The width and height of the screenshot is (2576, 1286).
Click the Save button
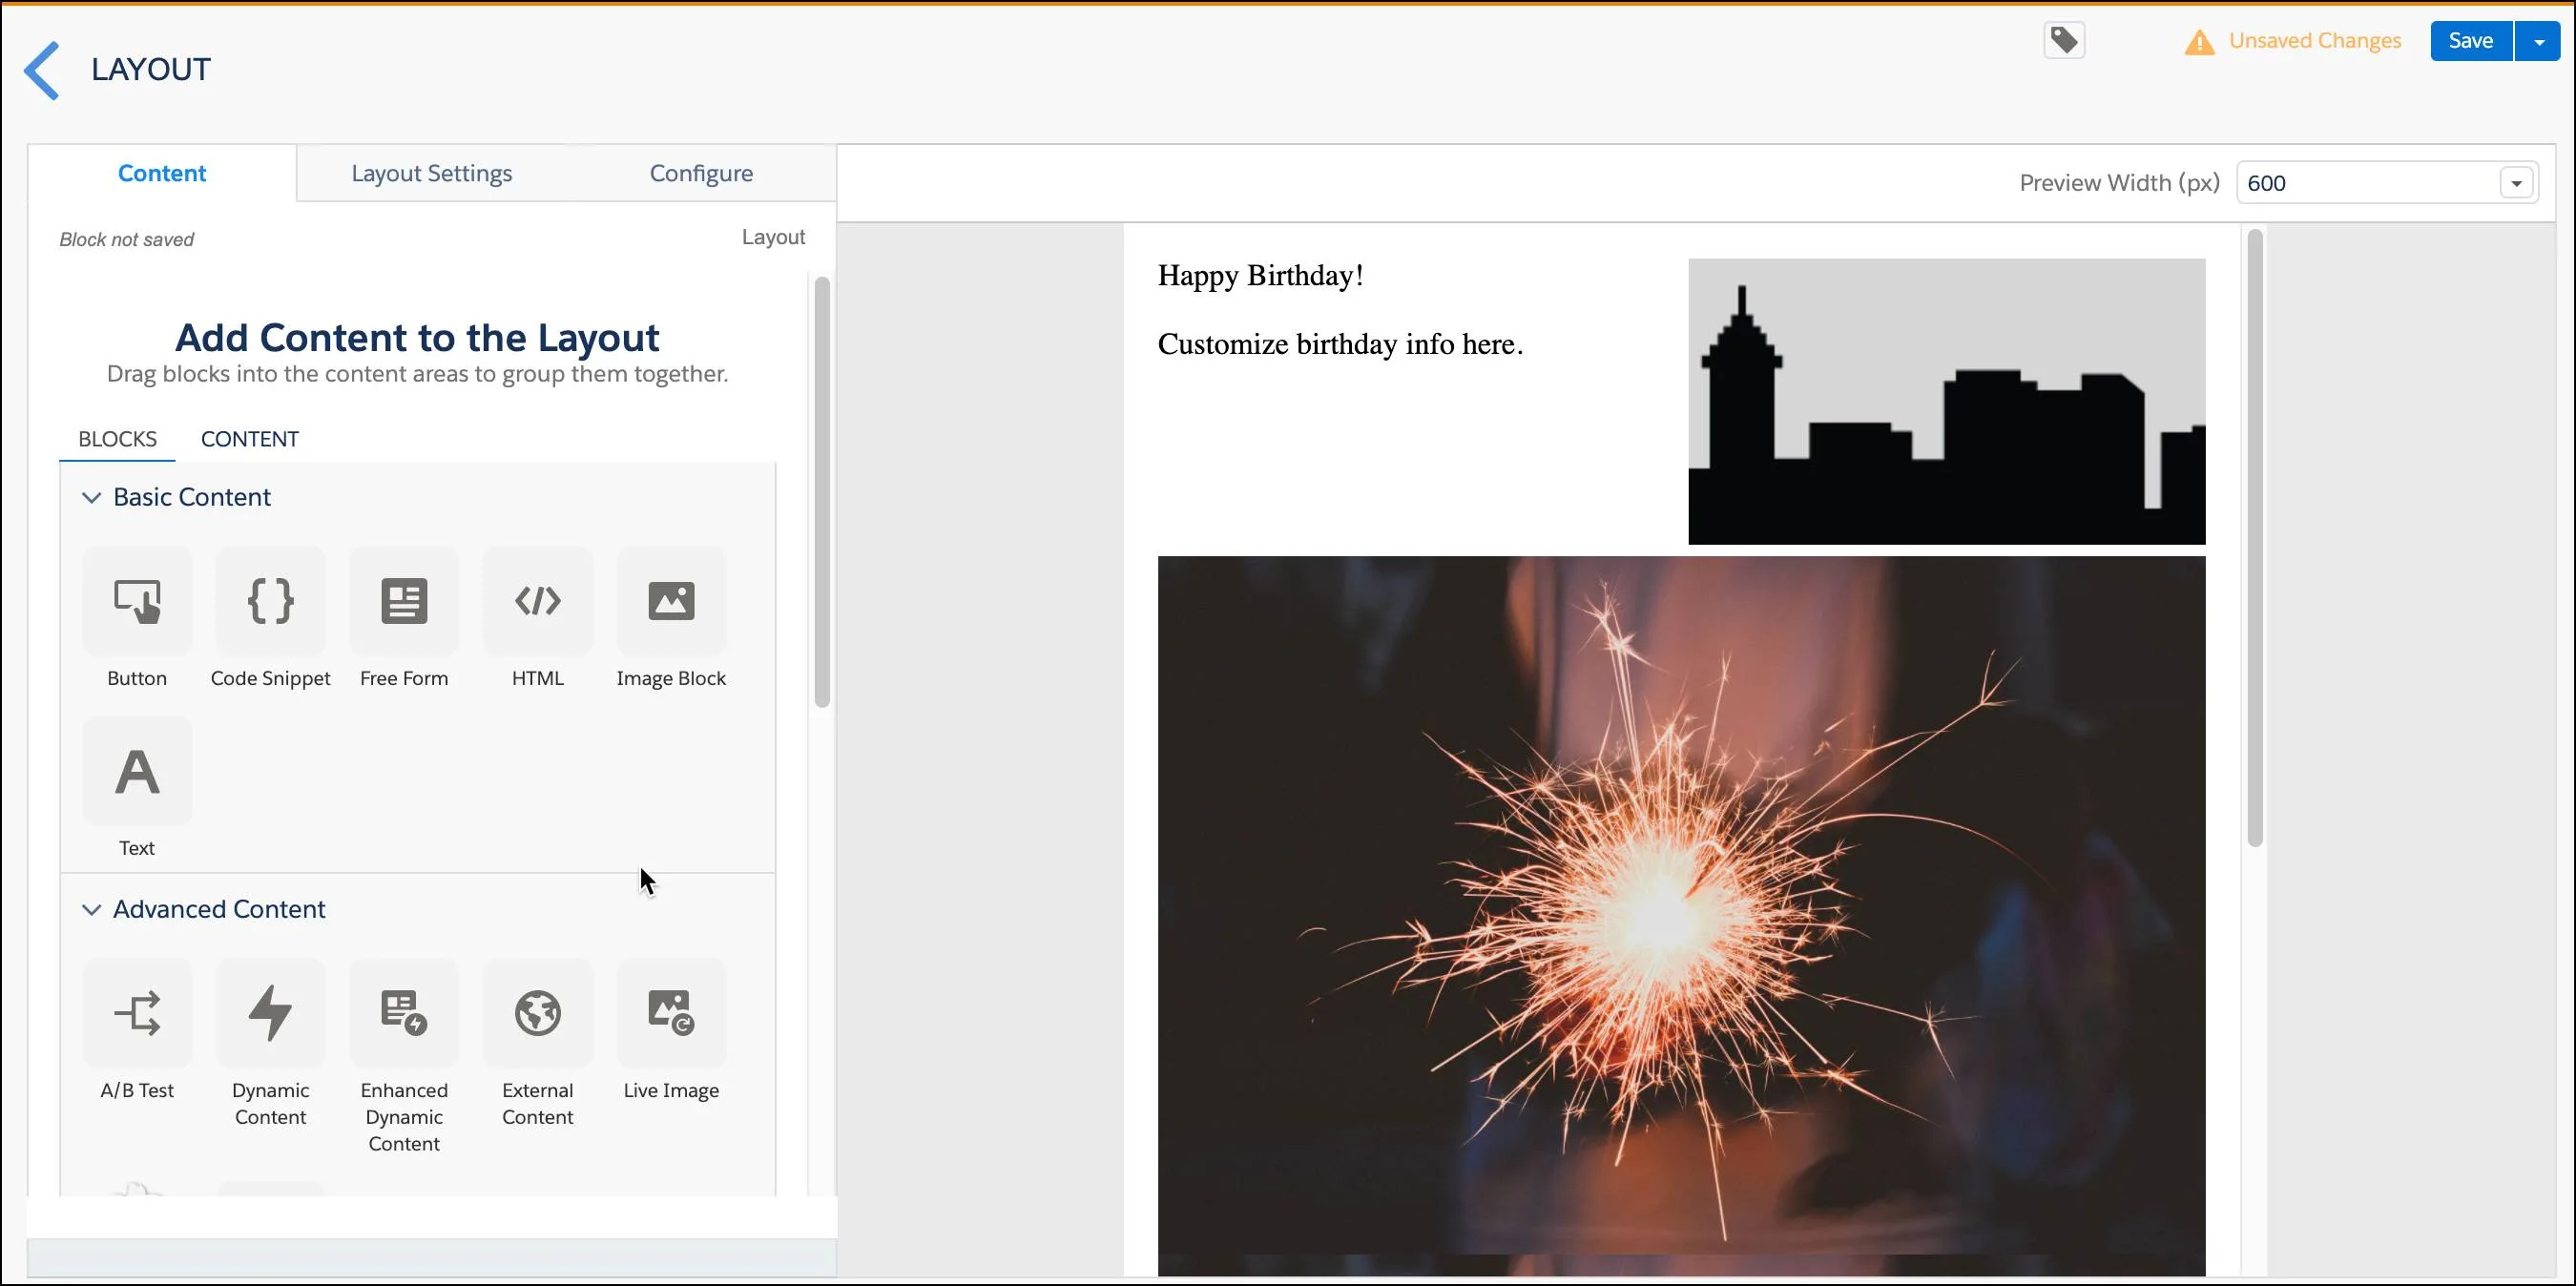(x=2471, y=39)
